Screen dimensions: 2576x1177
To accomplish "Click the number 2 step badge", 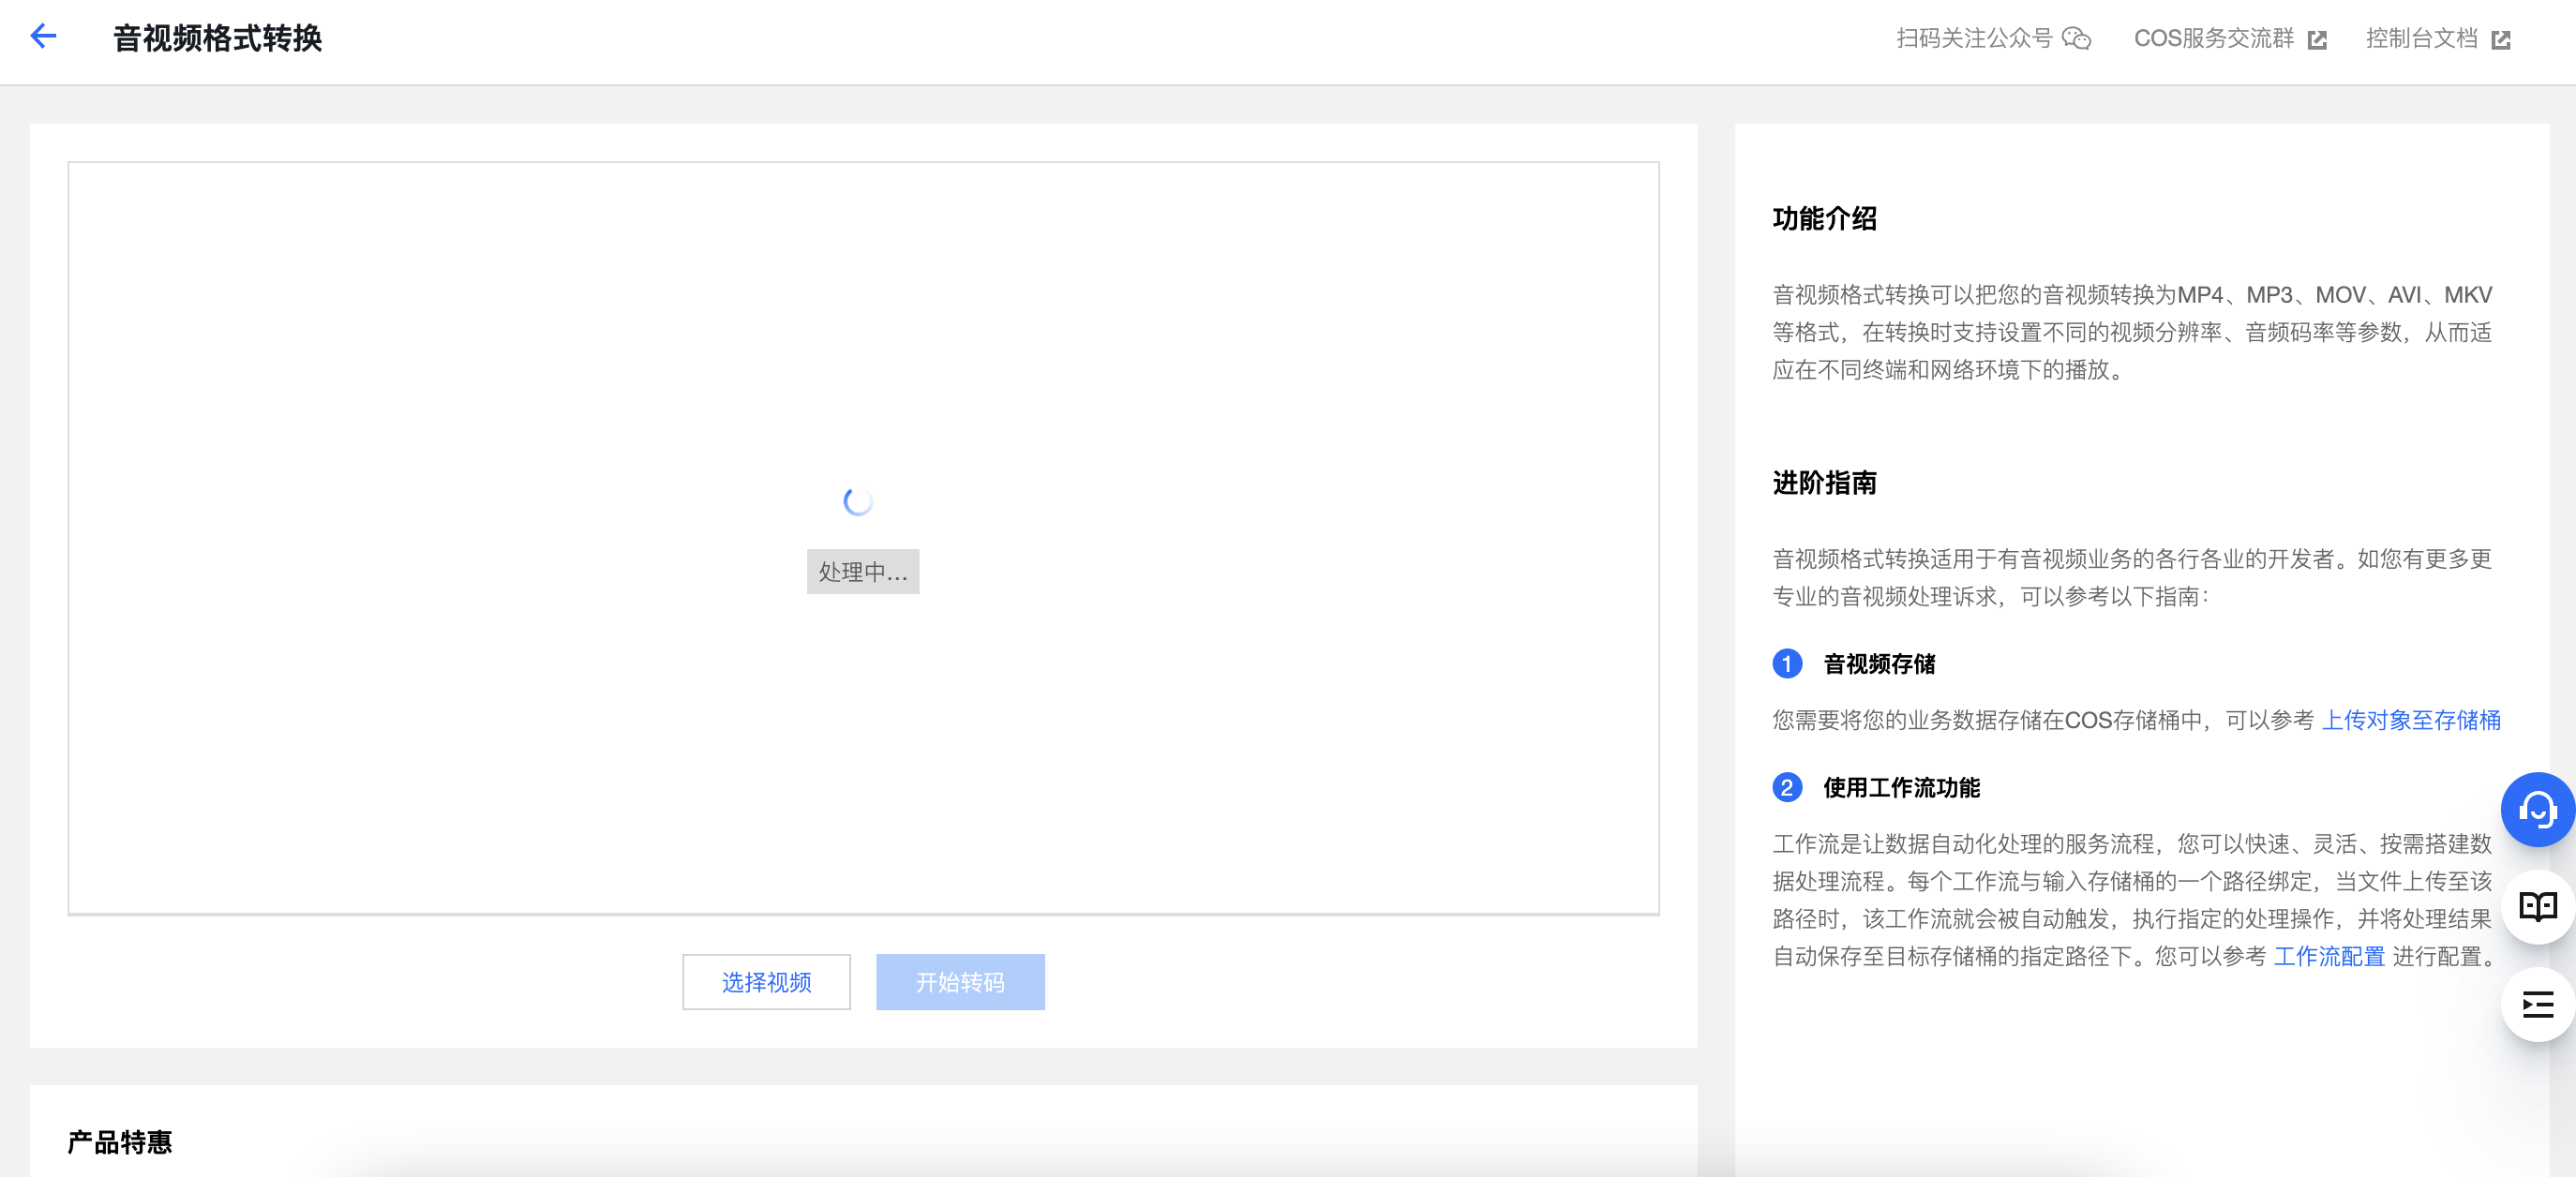I will (1787, 788).
